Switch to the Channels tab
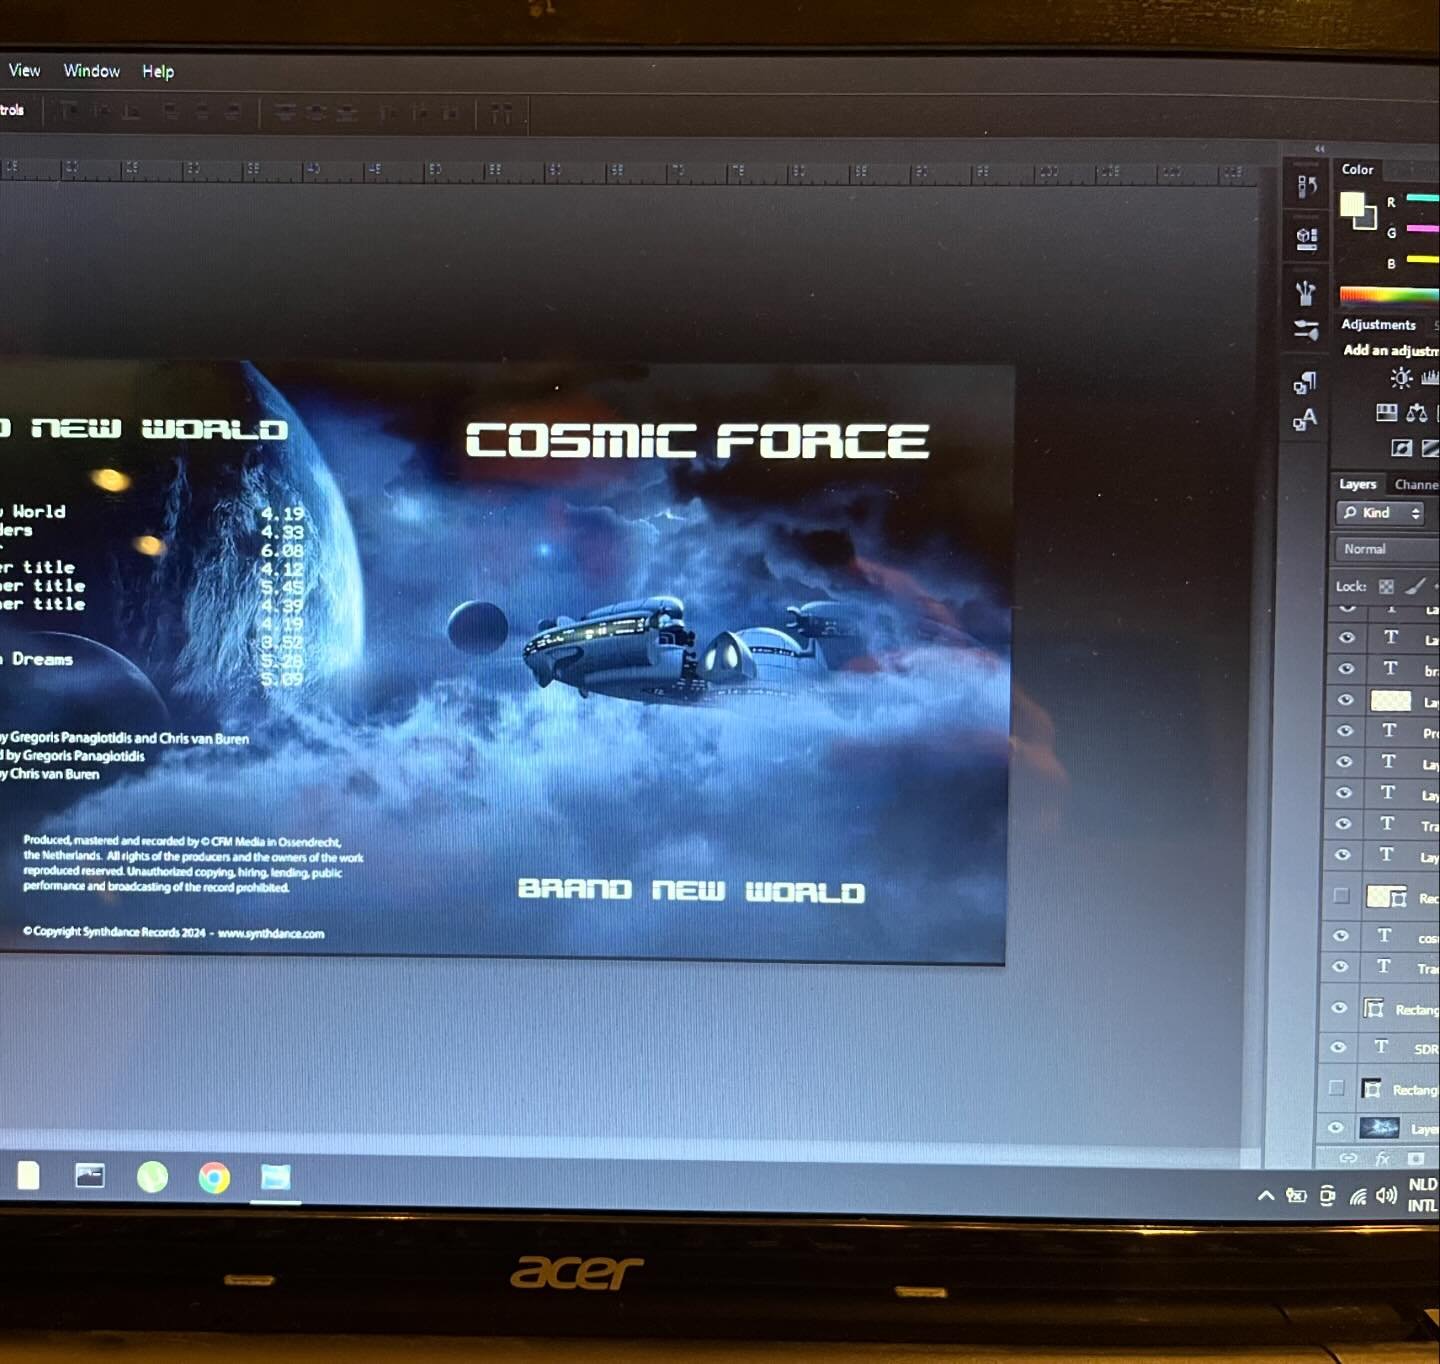 tap(1416, 484)
